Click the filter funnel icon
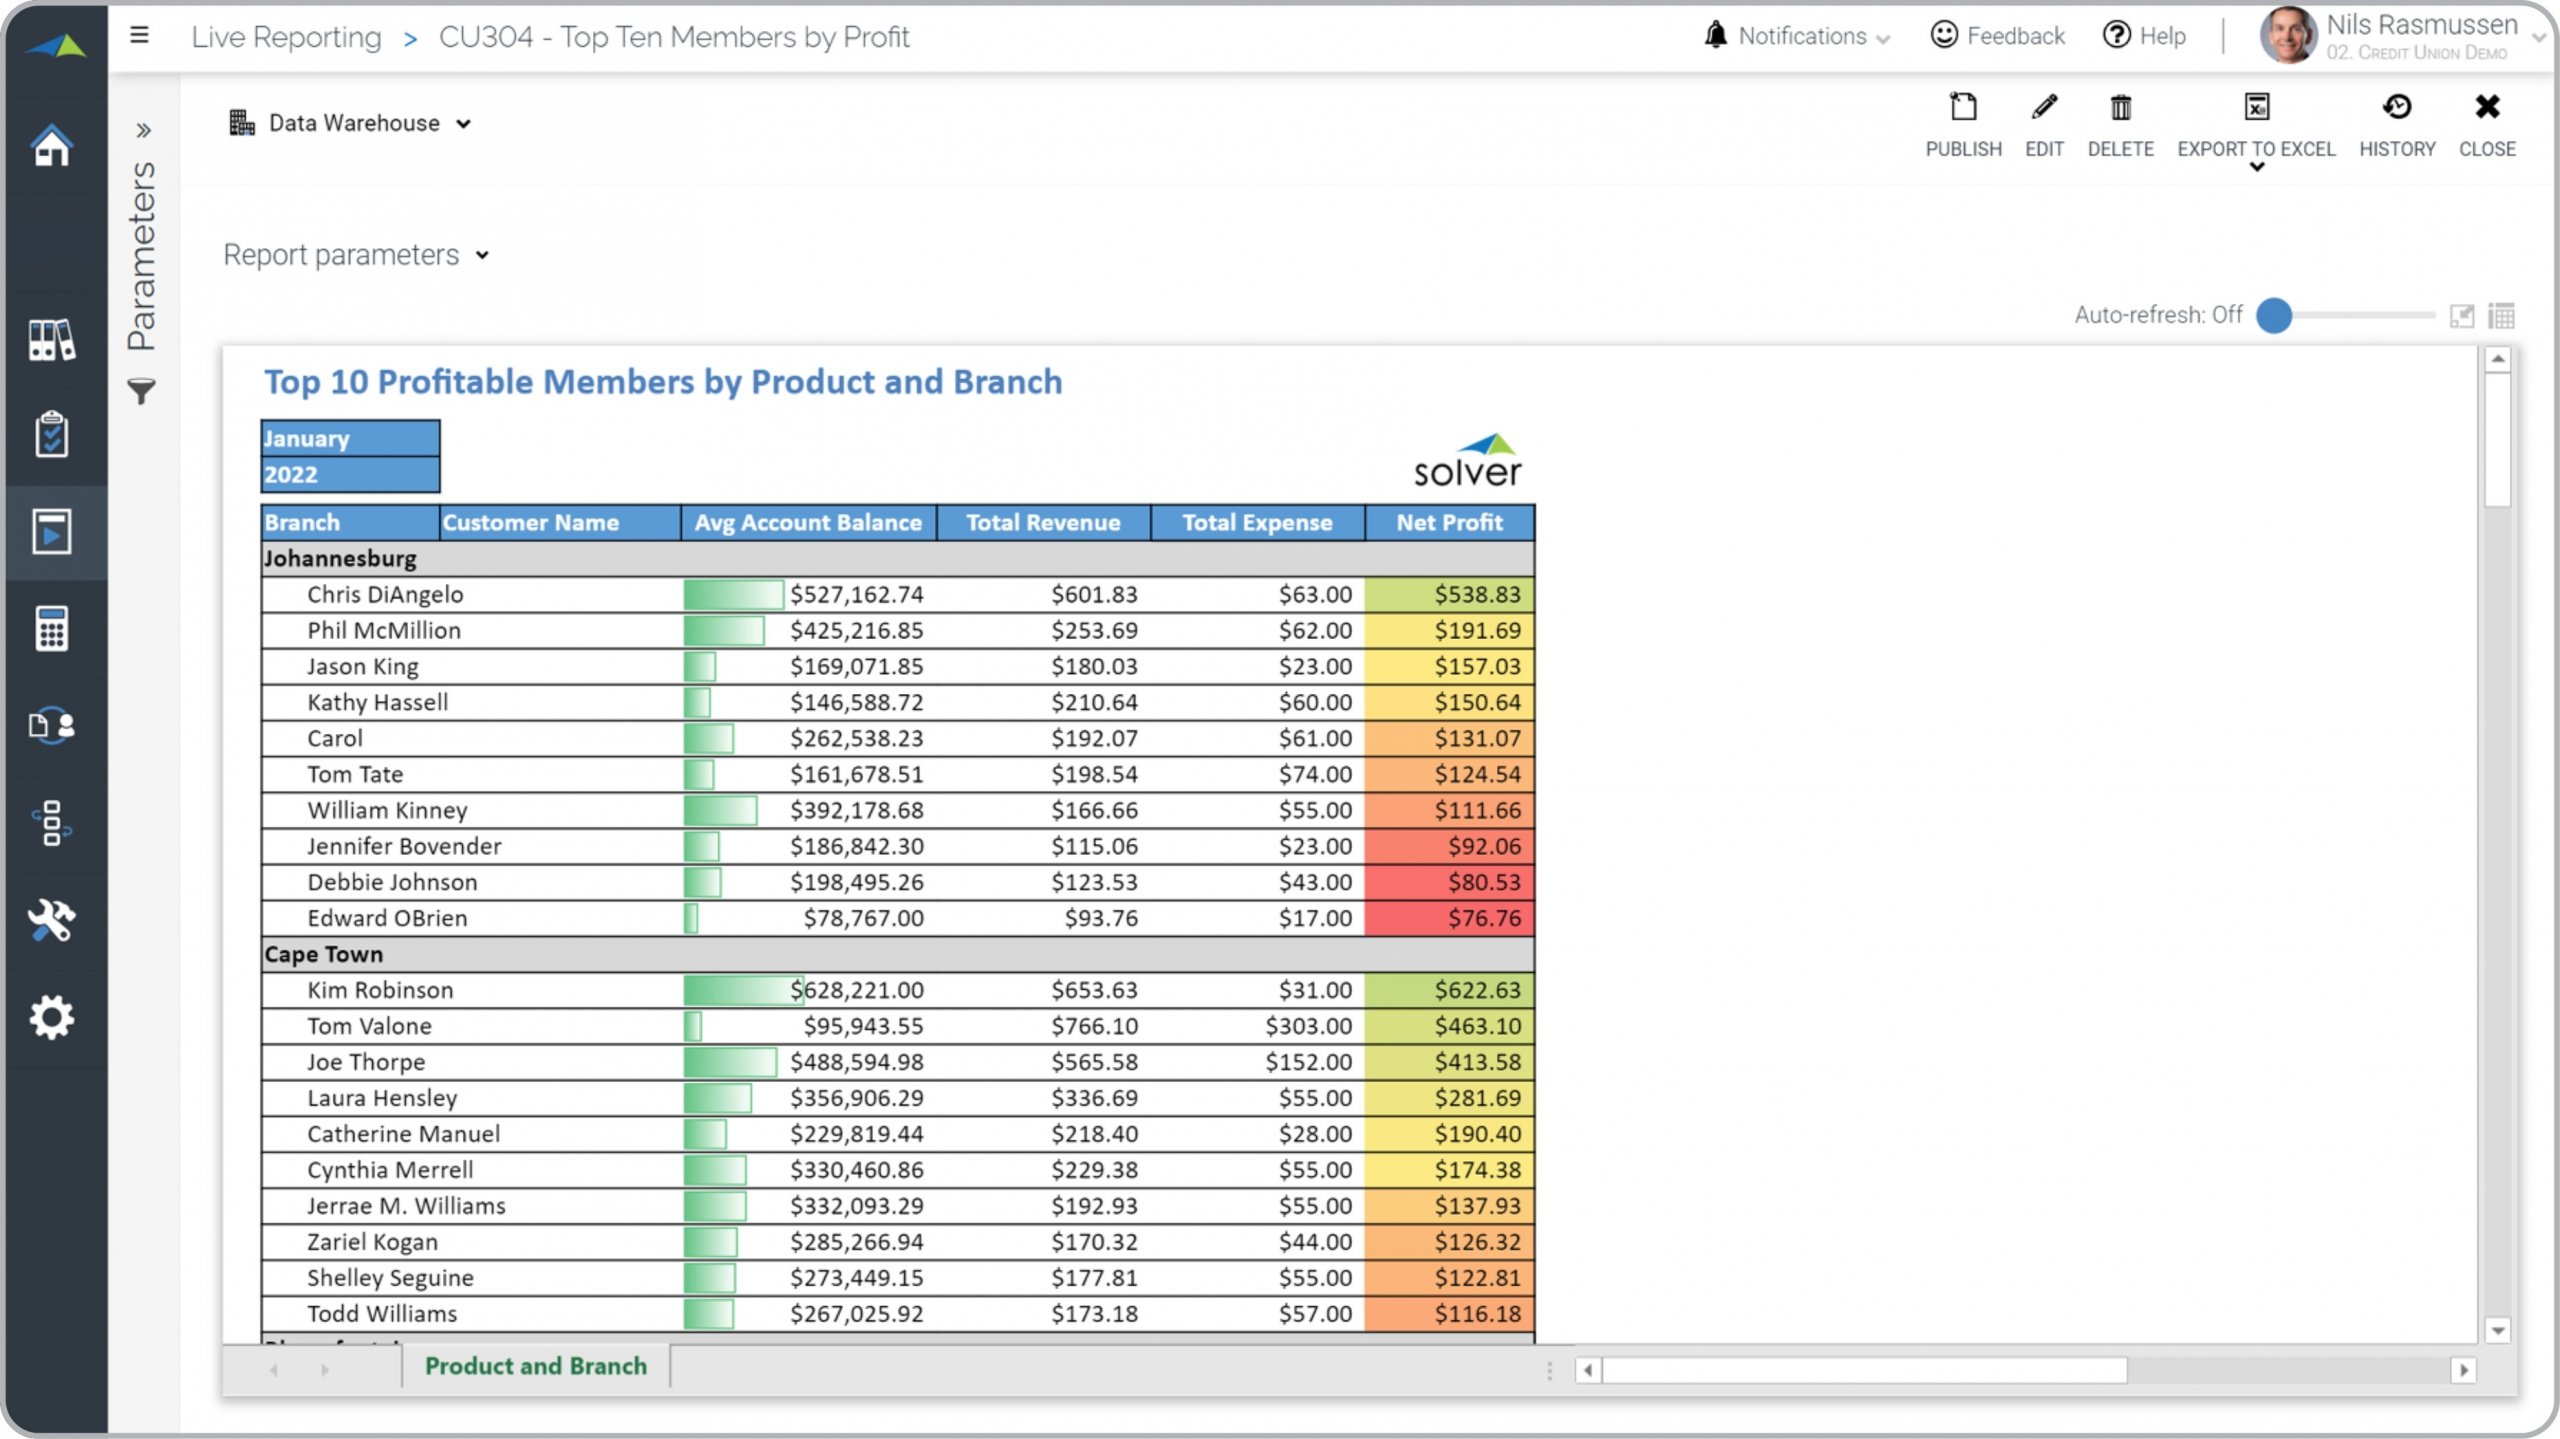The width and height of the screenshot is (2560, 1439). tap(142, 392)
